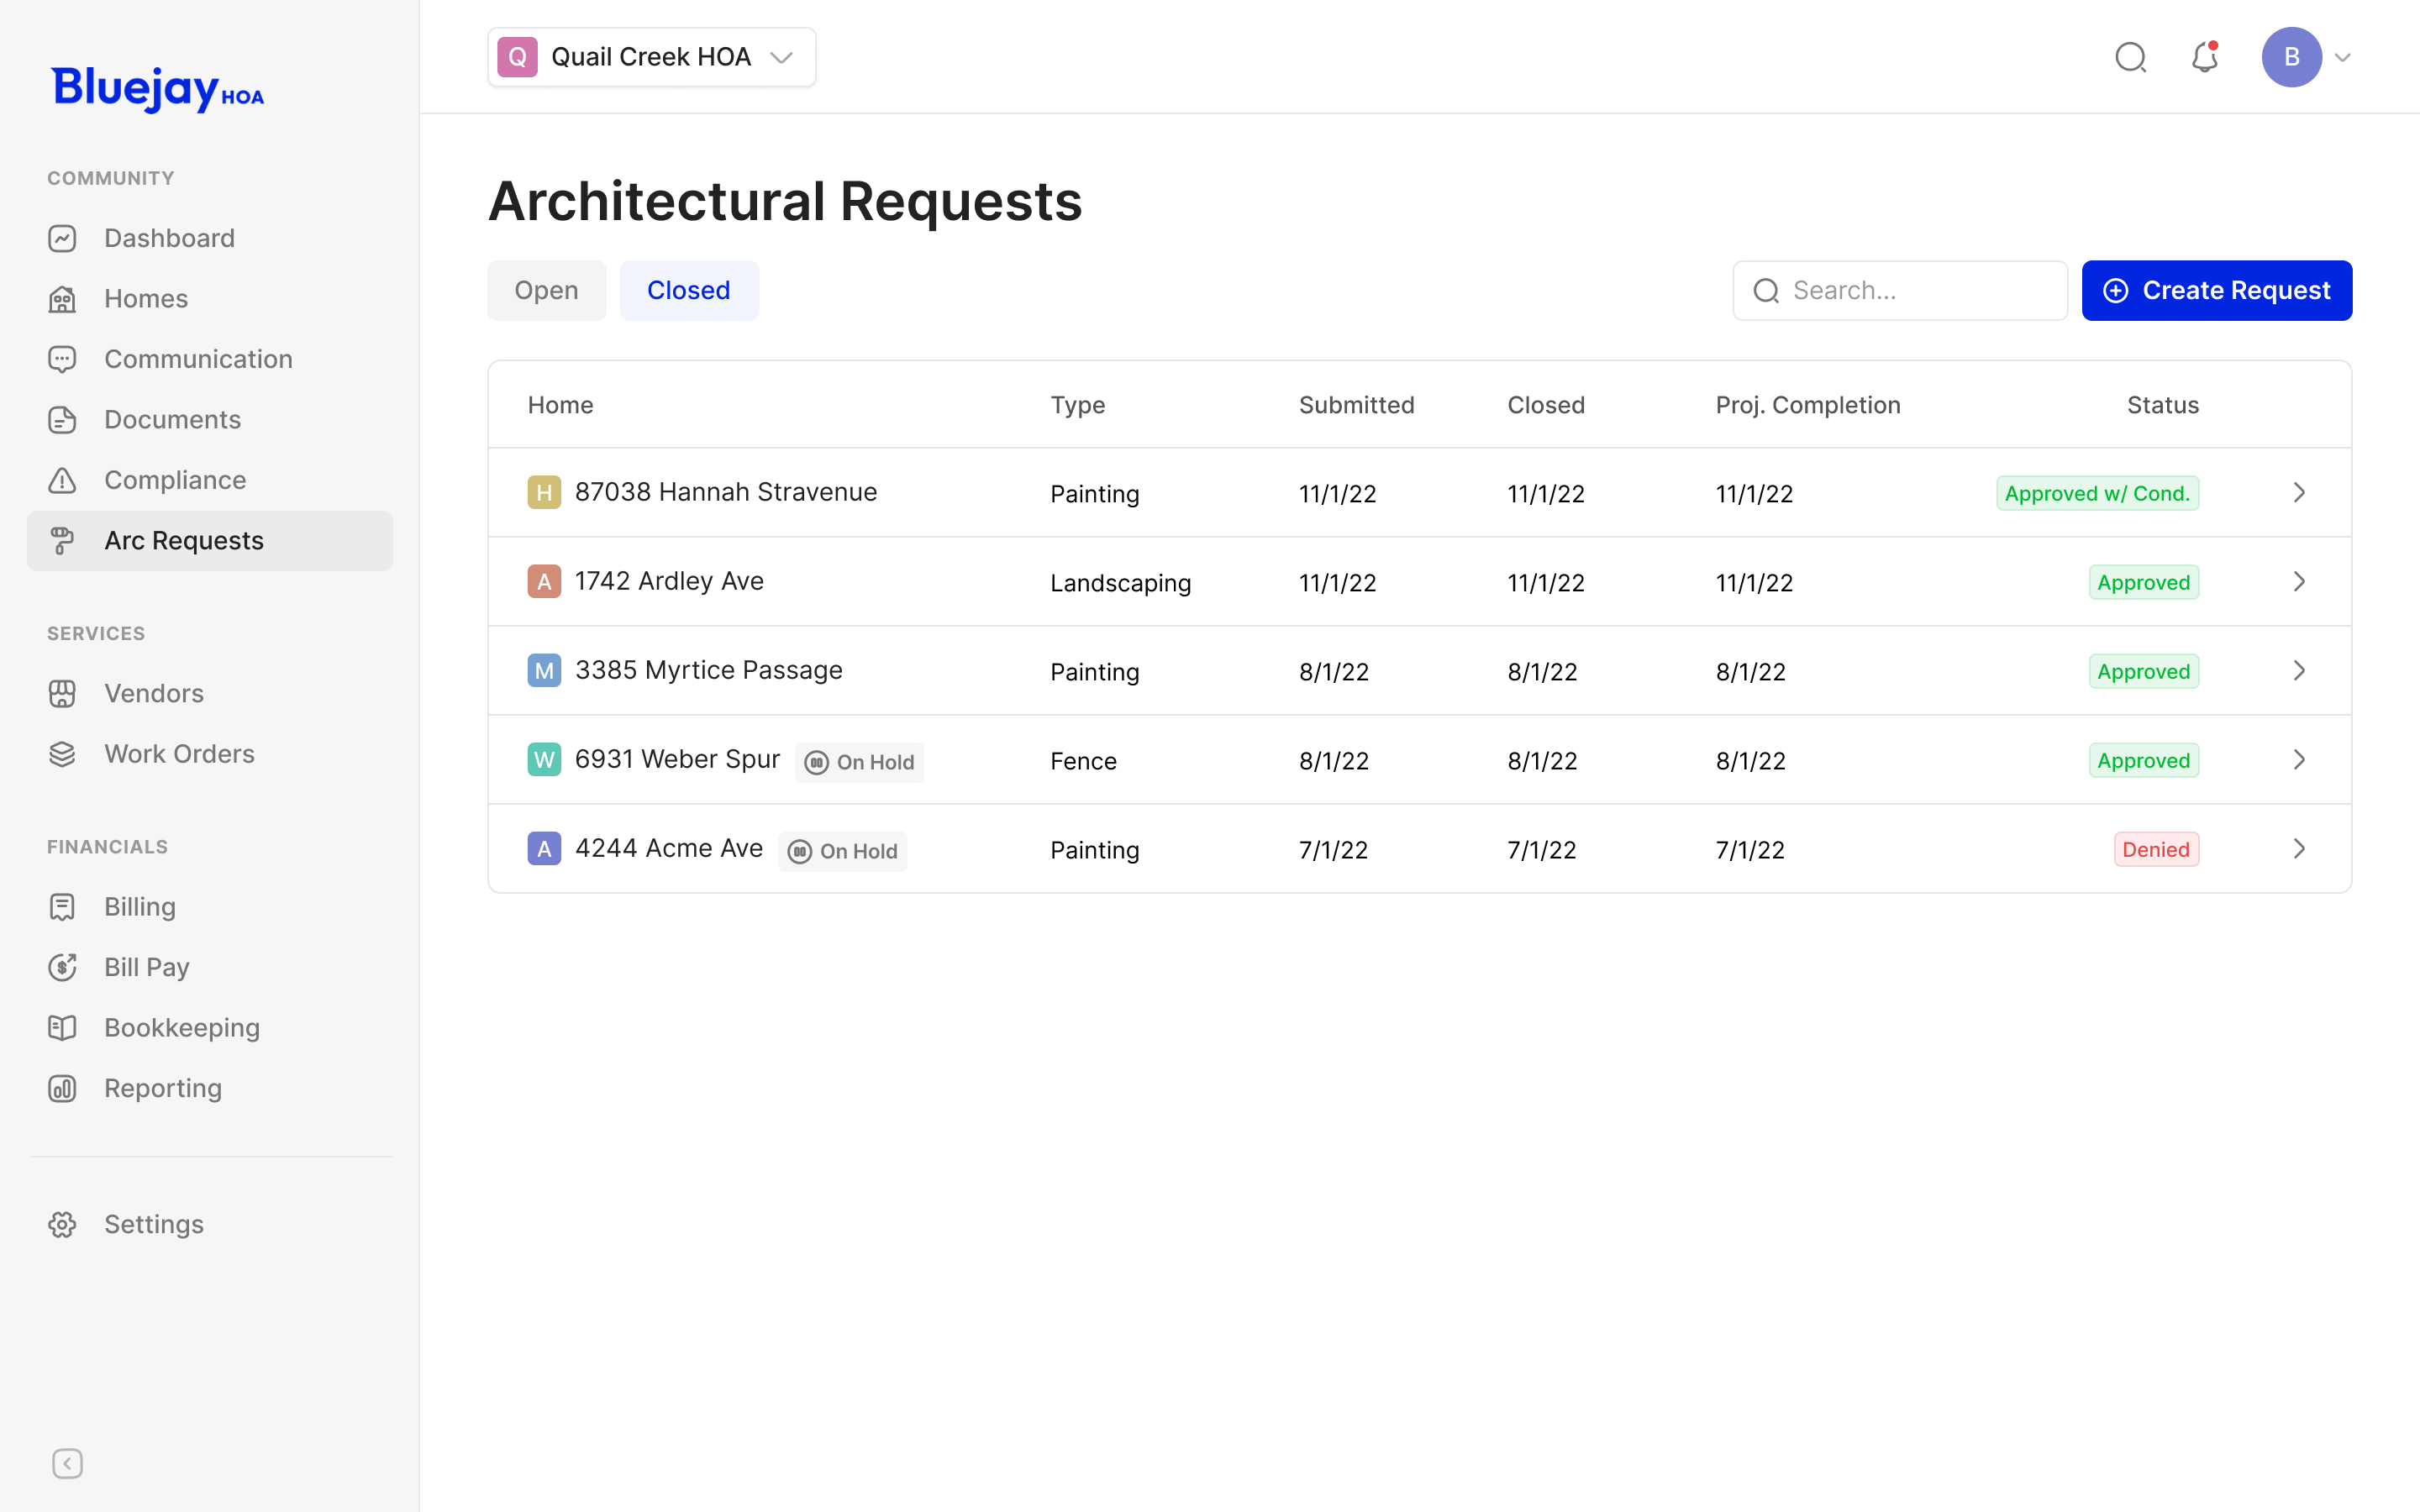Image resolution: width=2420 pixels, height=1512 pixels.
Task: Expand 87038 Hannah Stravenue row chevron
Action: coord(2299,492)
